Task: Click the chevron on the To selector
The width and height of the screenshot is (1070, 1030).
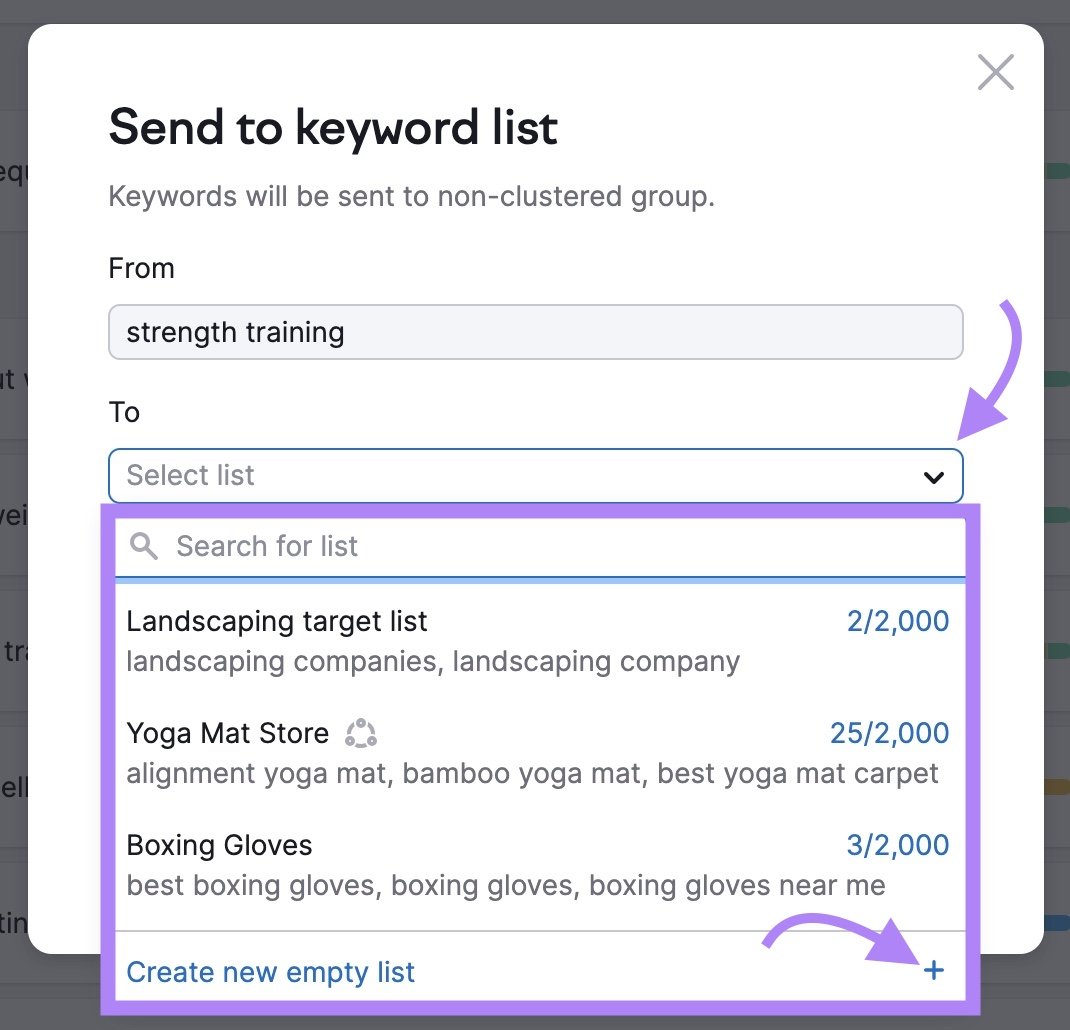Action: pos(933,477)
